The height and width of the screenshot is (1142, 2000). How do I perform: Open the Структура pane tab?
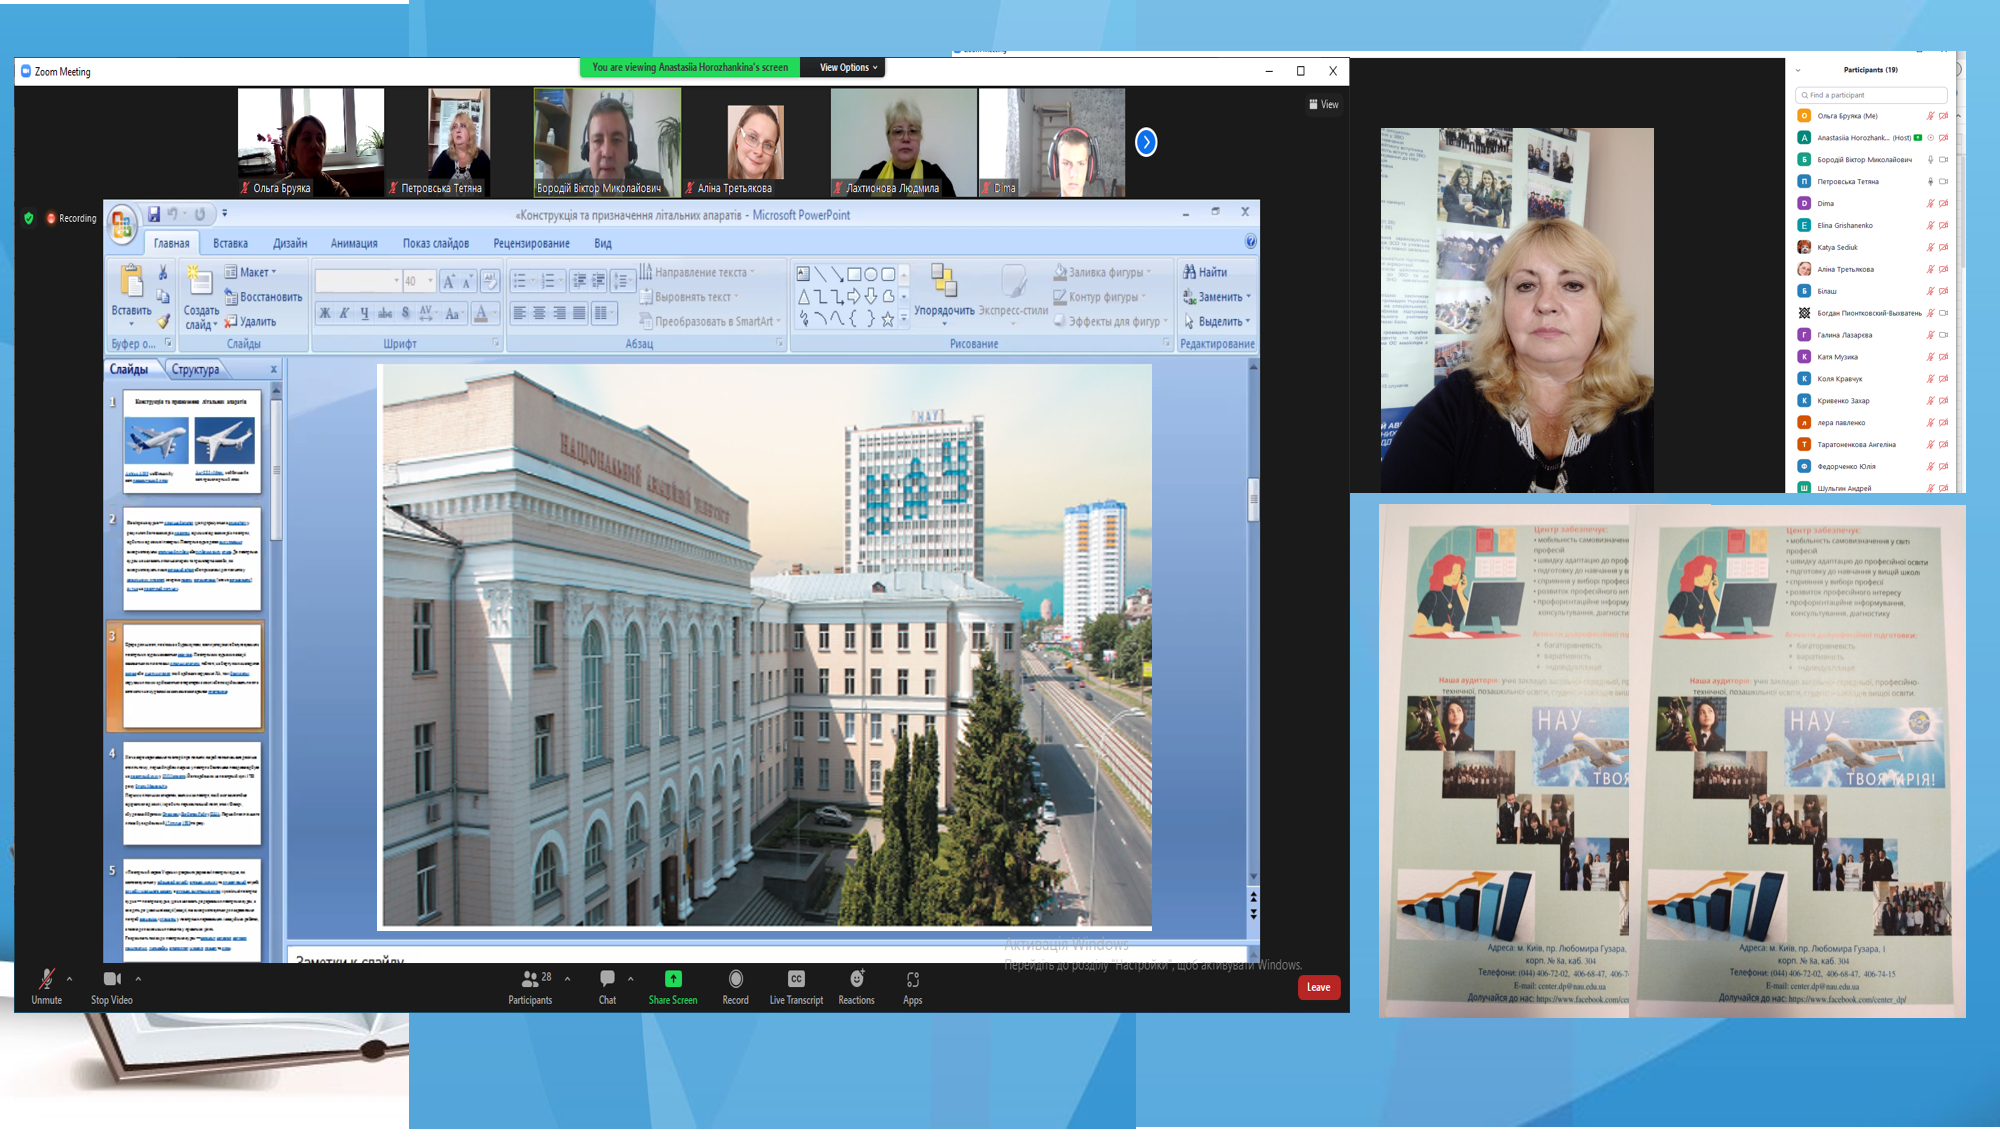195,370
